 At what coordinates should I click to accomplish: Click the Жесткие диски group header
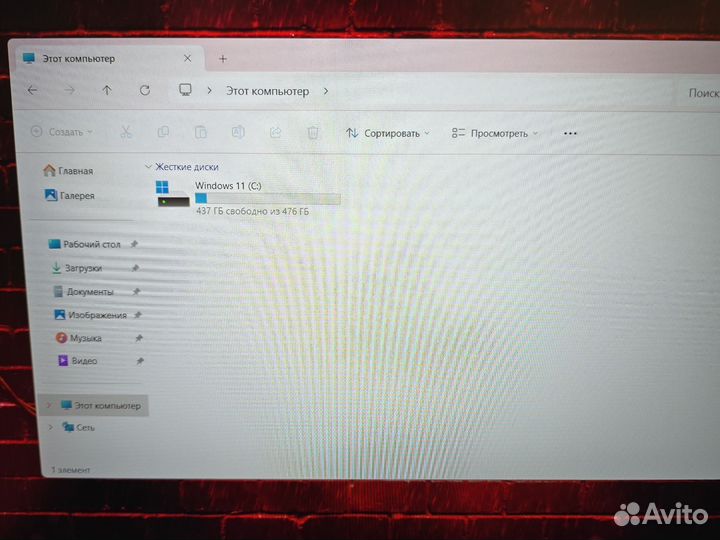pyautogui.click(x=186, y=167)
